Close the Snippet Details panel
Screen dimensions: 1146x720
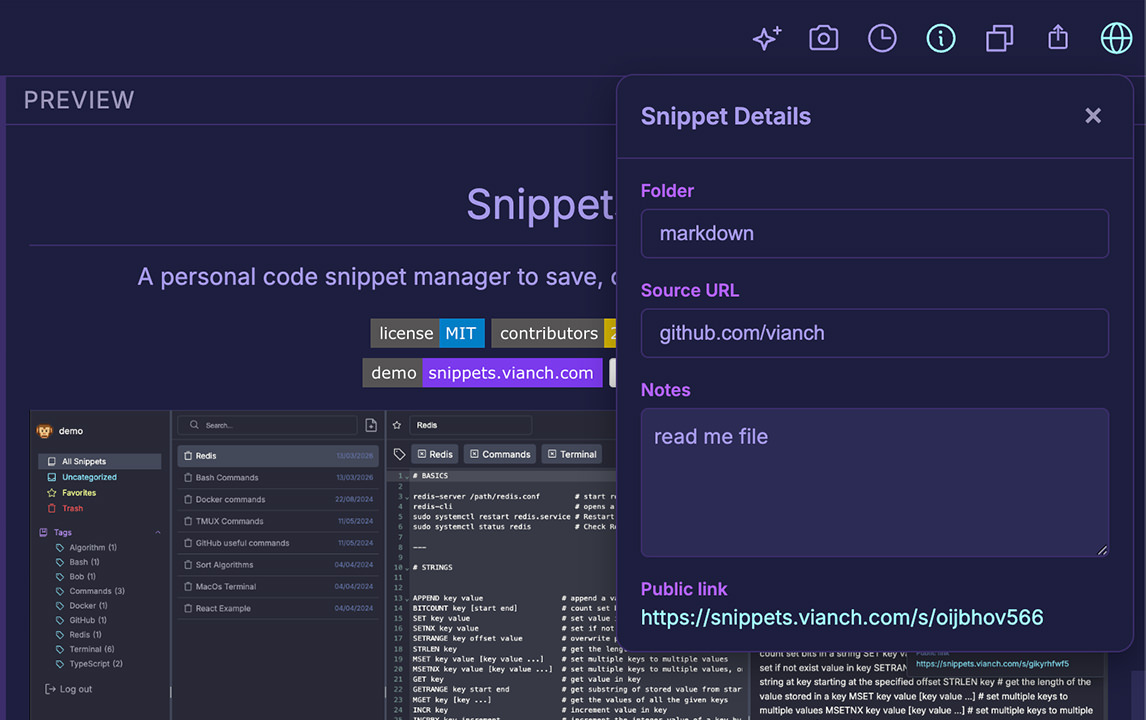(x=1093, y=115)
